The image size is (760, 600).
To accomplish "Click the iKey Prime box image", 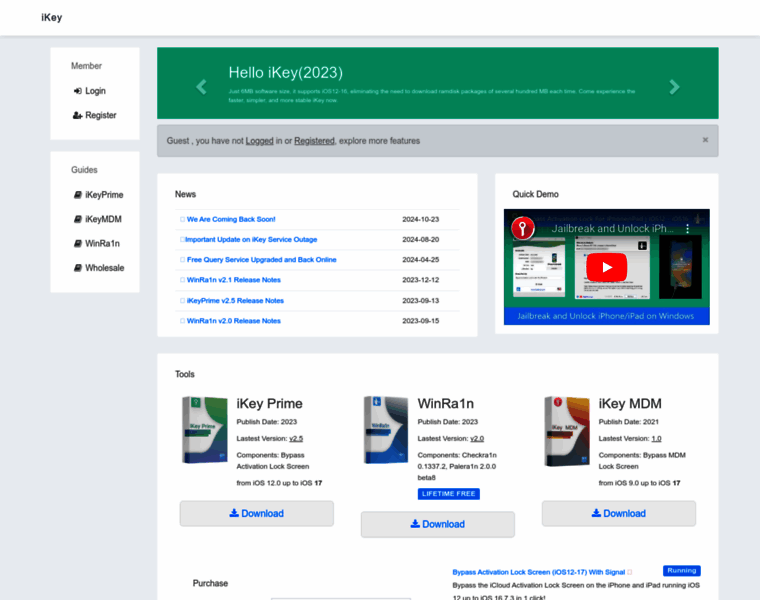I will coord(205,429).
